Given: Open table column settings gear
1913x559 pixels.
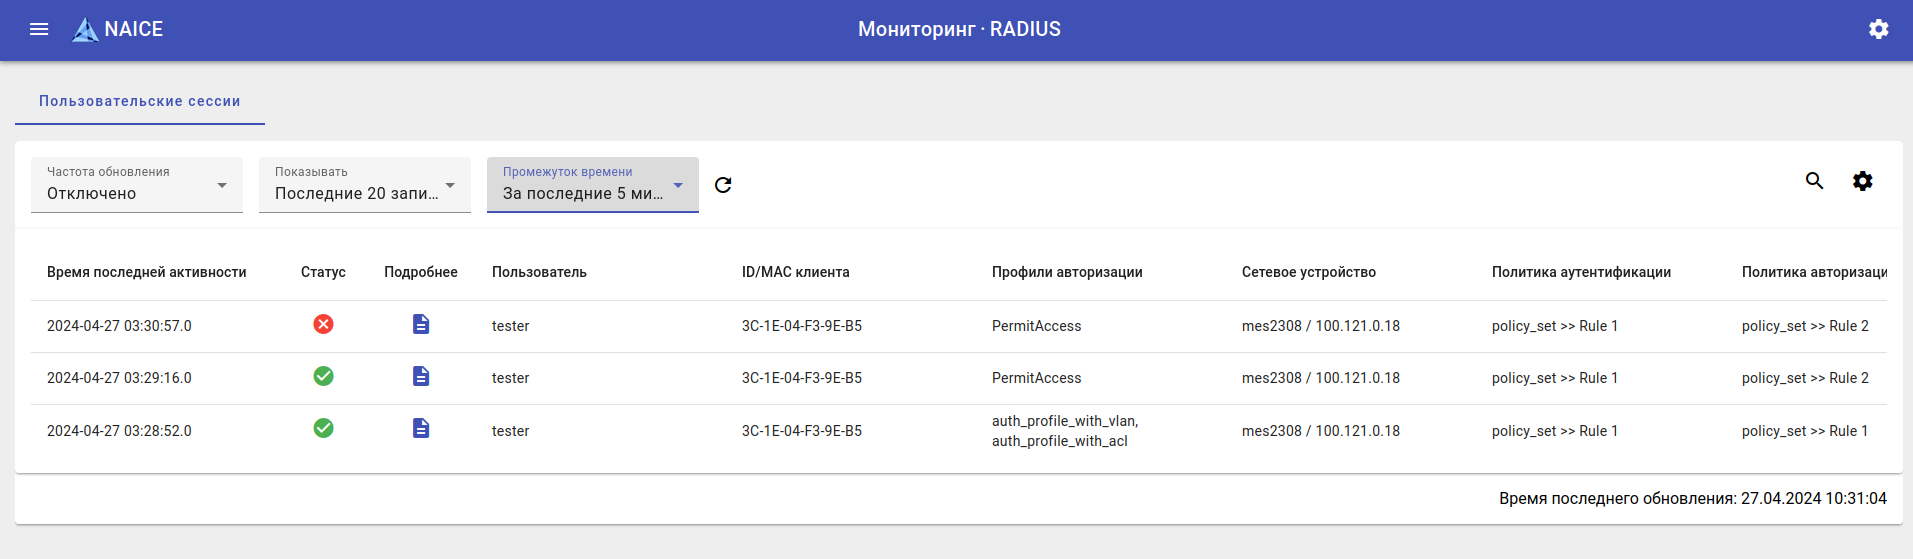Looking at the screenshot, I should tap(1862, 181).
